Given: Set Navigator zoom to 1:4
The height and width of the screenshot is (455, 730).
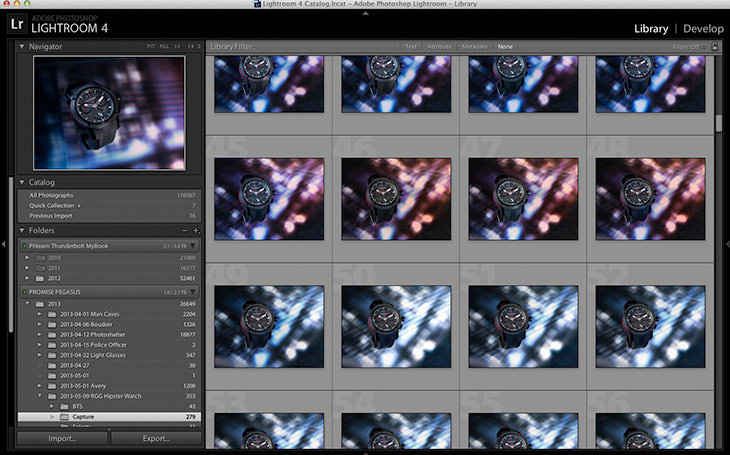Looking at the screenshot, I should (x=191, y=47).
